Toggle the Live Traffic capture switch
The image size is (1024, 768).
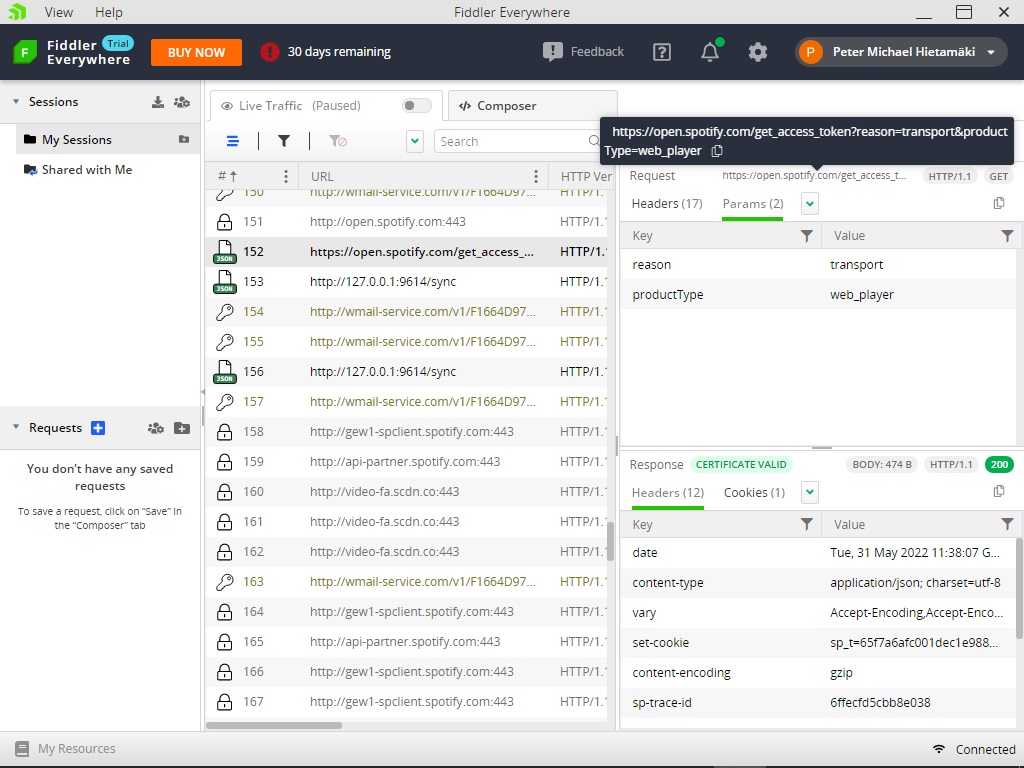[416, 106]
